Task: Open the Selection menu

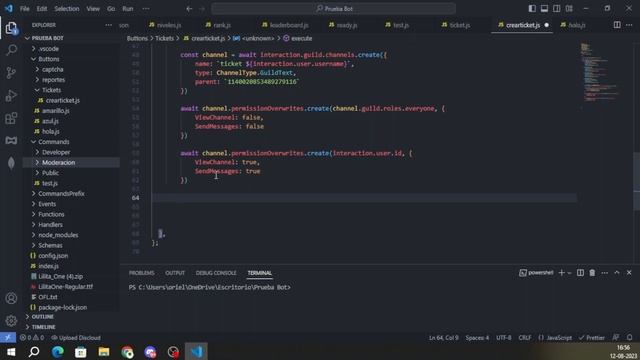Action: 67,9
